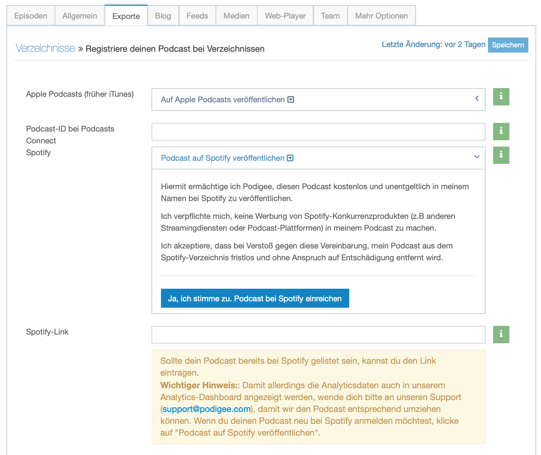This screenshot has width=541, height=455.
Task: Switch to the Medien tab
Action: click(236, 16)
